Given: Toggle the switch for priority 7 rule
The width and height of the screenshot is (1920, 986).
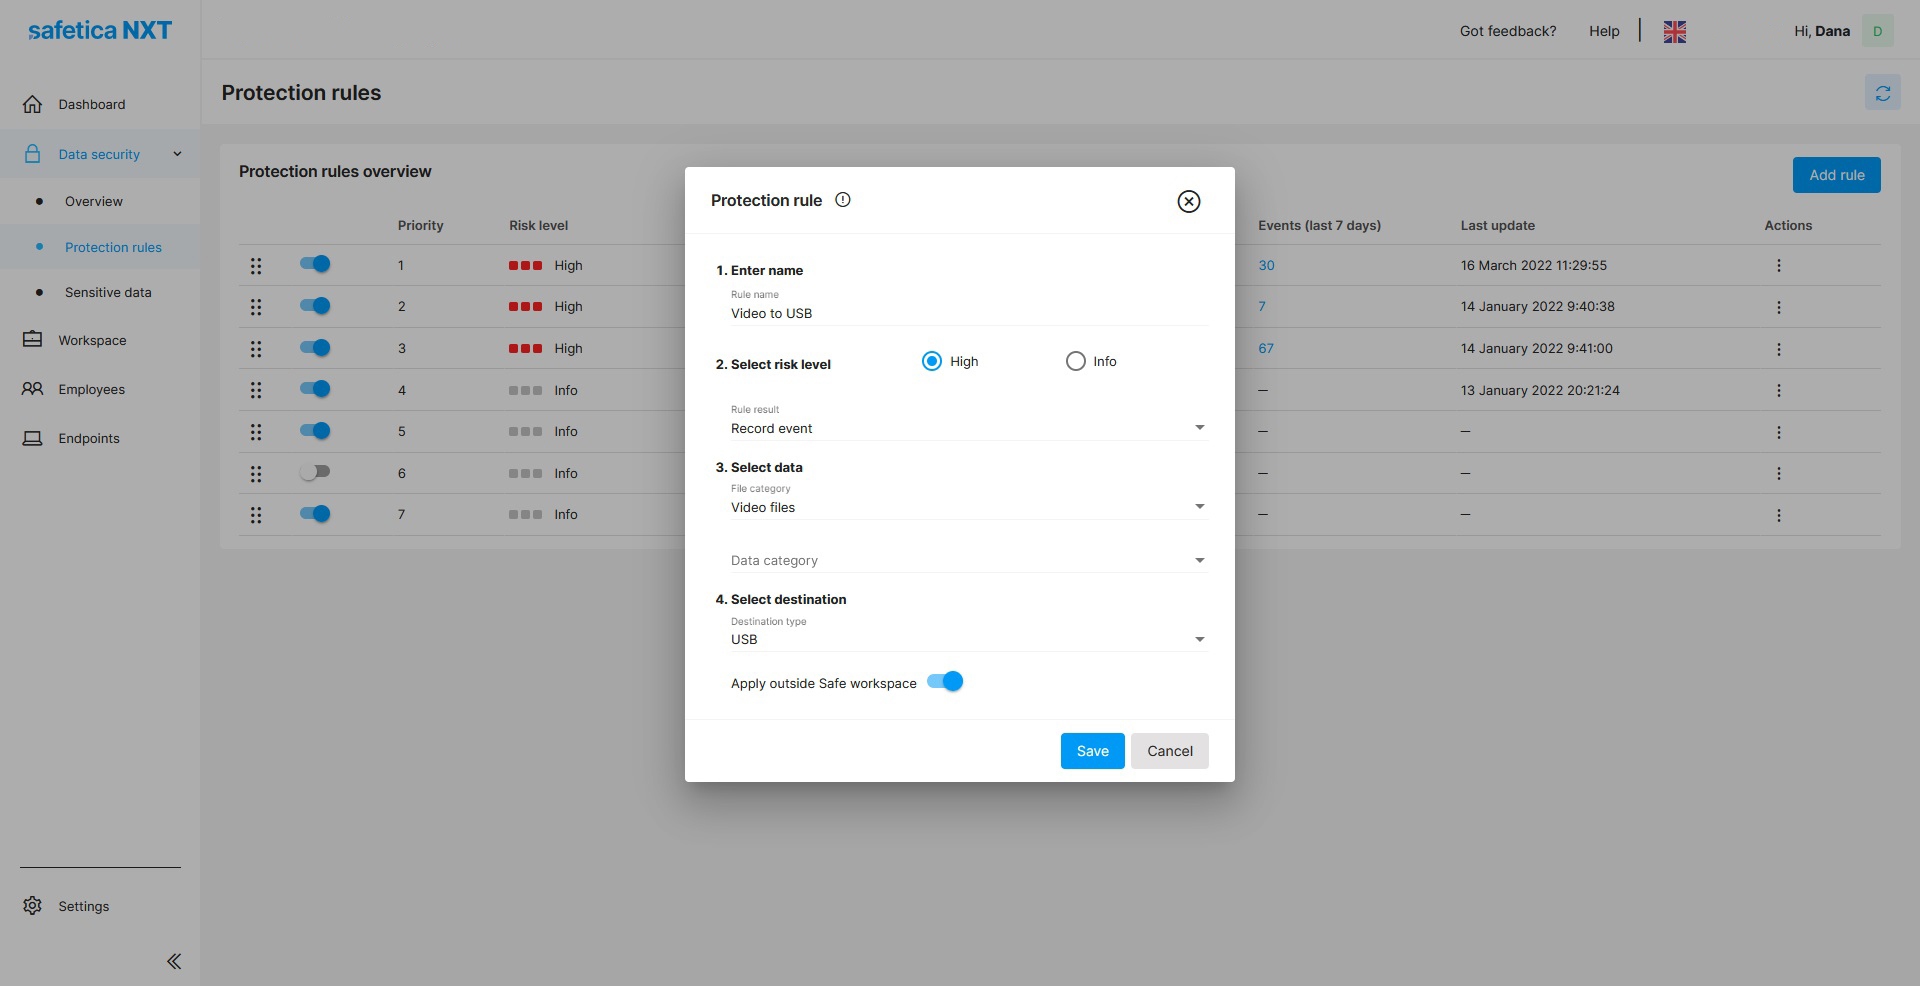Looking at the screenshot, I should (315, 514).
